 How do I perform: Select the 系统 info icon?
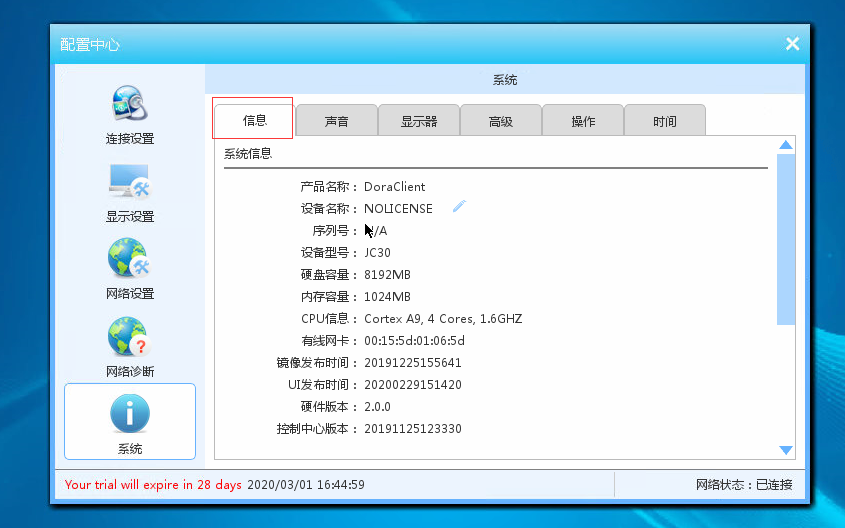129,414
